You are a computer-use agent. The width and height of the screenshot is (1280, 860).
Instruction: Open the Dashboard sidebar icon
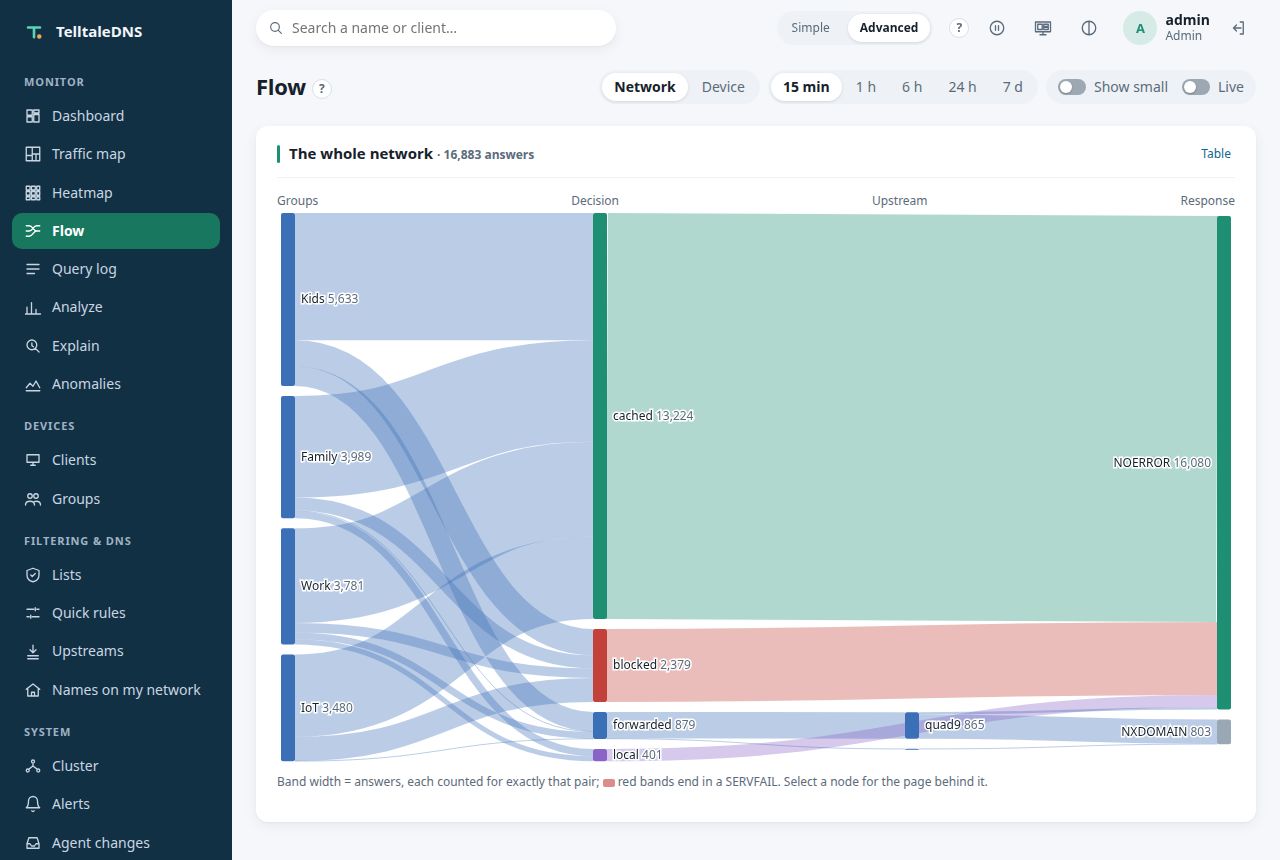tap(33, 116)
